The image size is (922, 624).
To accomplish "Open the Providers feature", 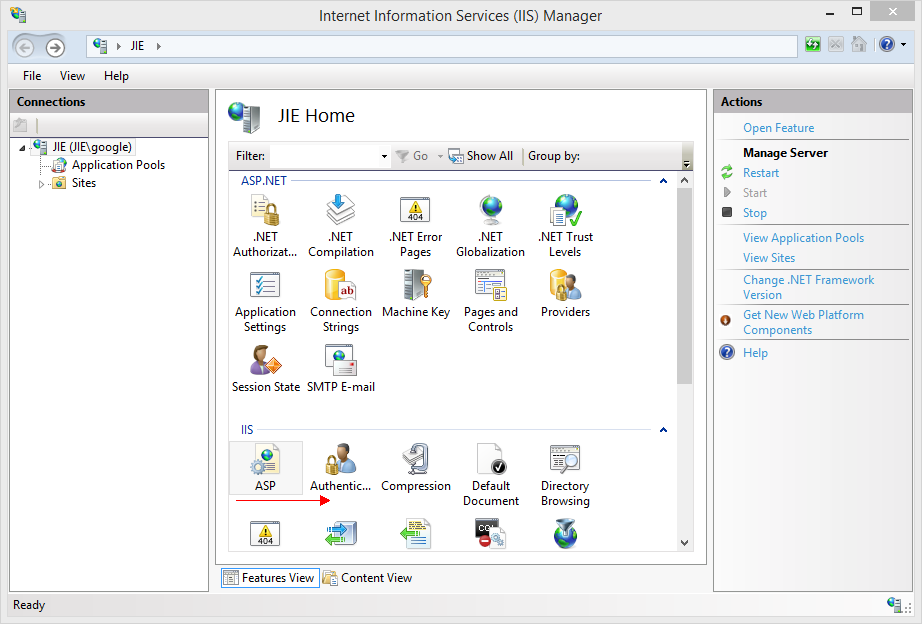I will click(565, 295).
